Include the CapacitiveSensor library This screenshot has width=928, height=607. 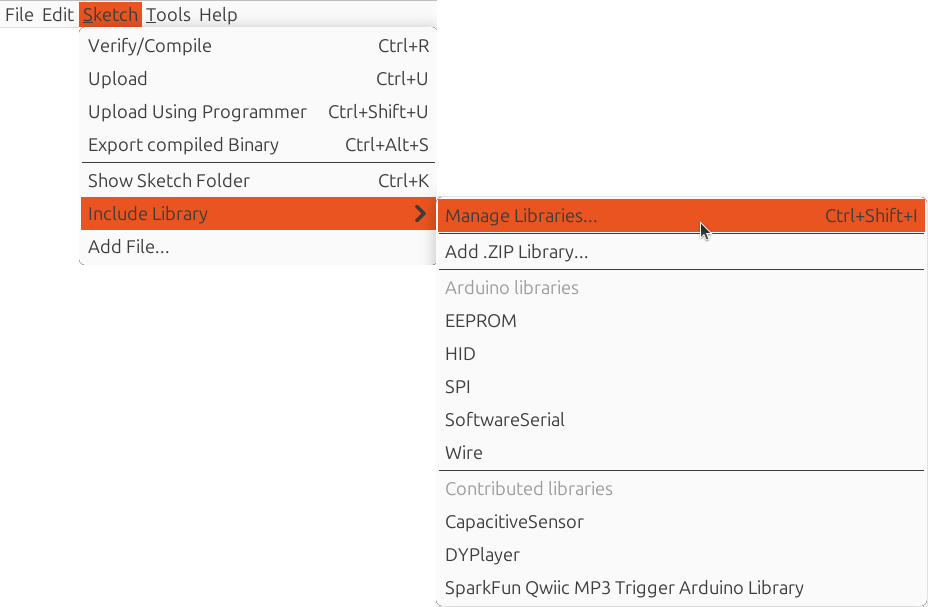[514, 521]
